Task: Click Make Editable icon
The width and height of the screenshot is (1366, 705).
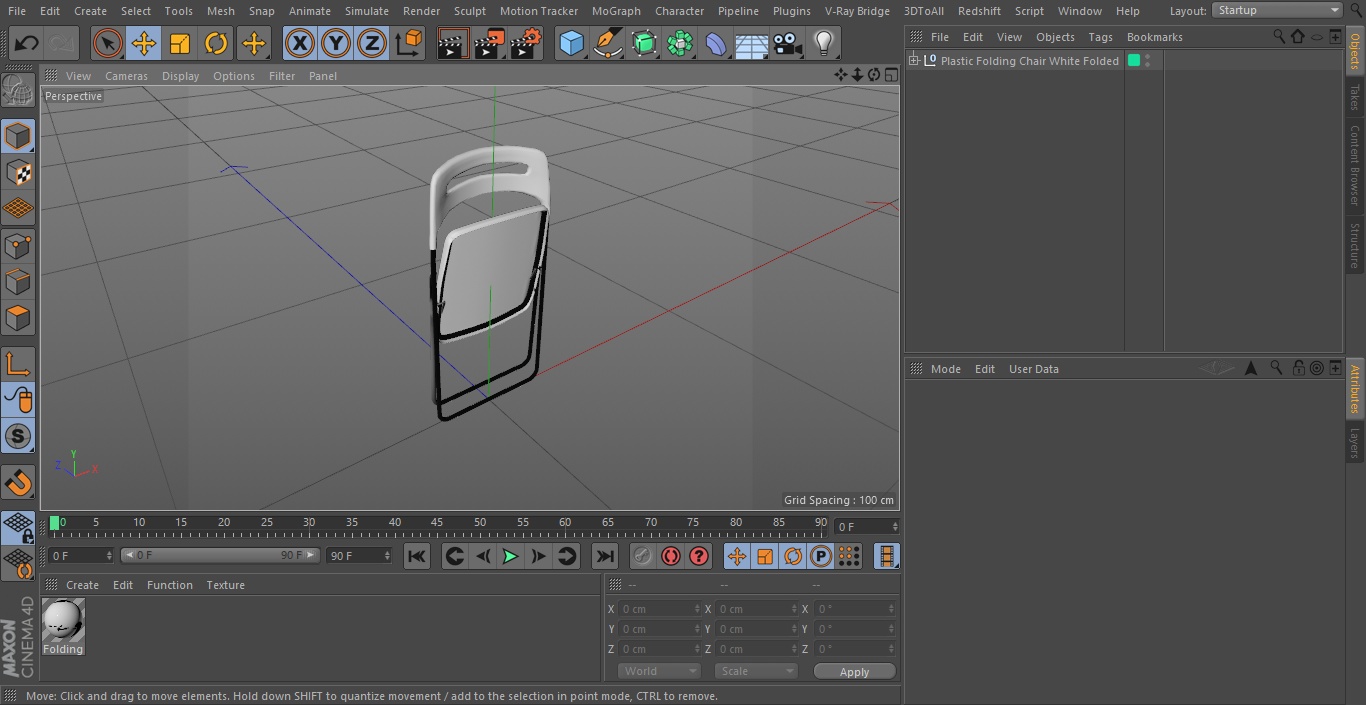Action: [18, 91]
